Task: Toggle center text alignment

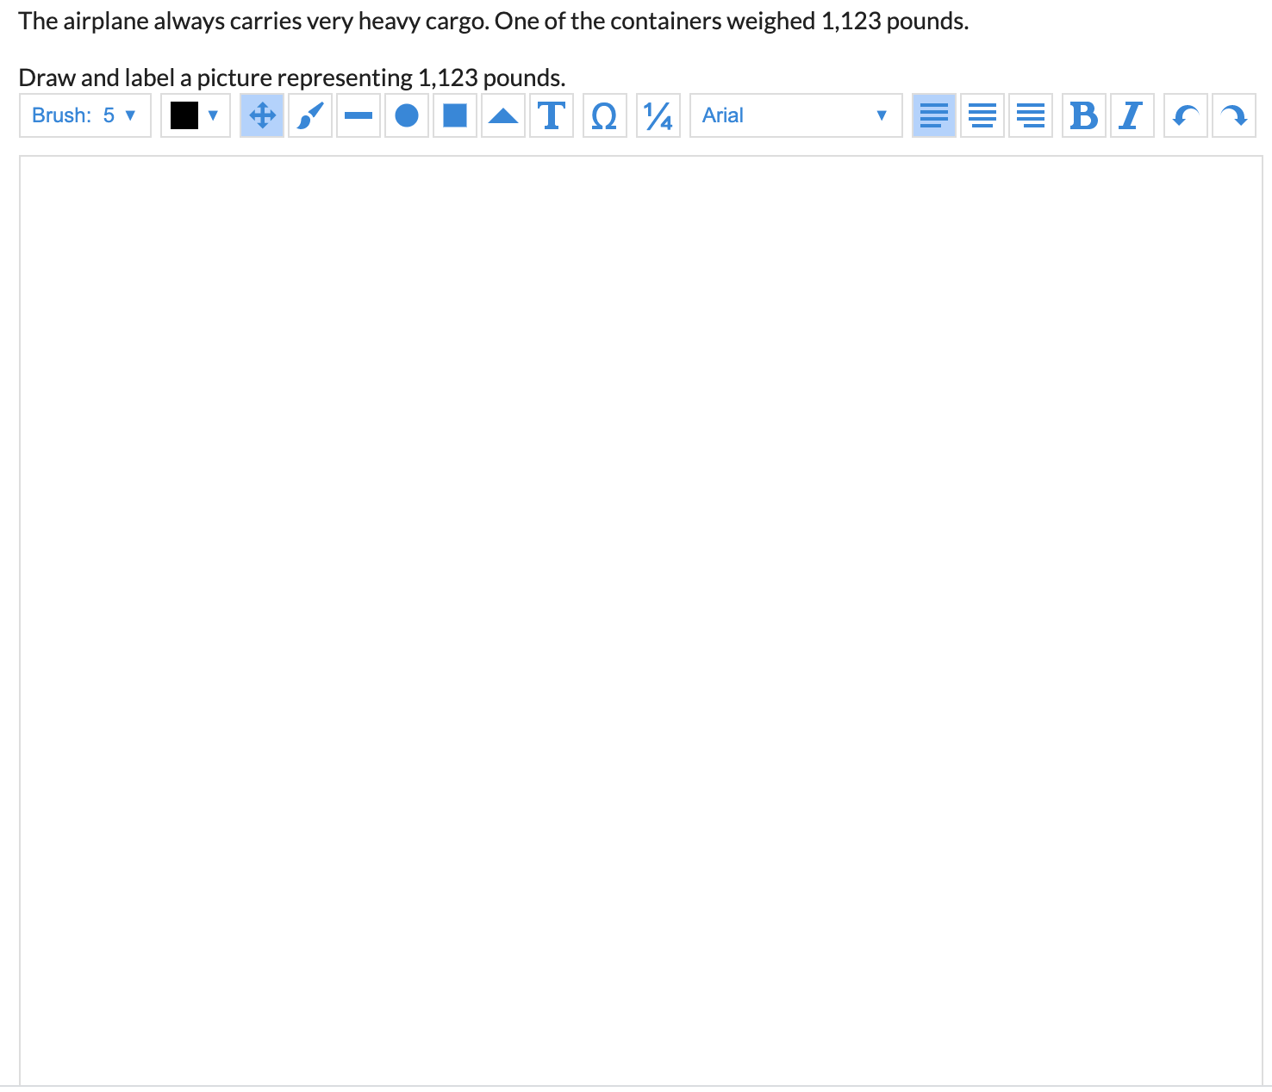Action: [982, 116]
